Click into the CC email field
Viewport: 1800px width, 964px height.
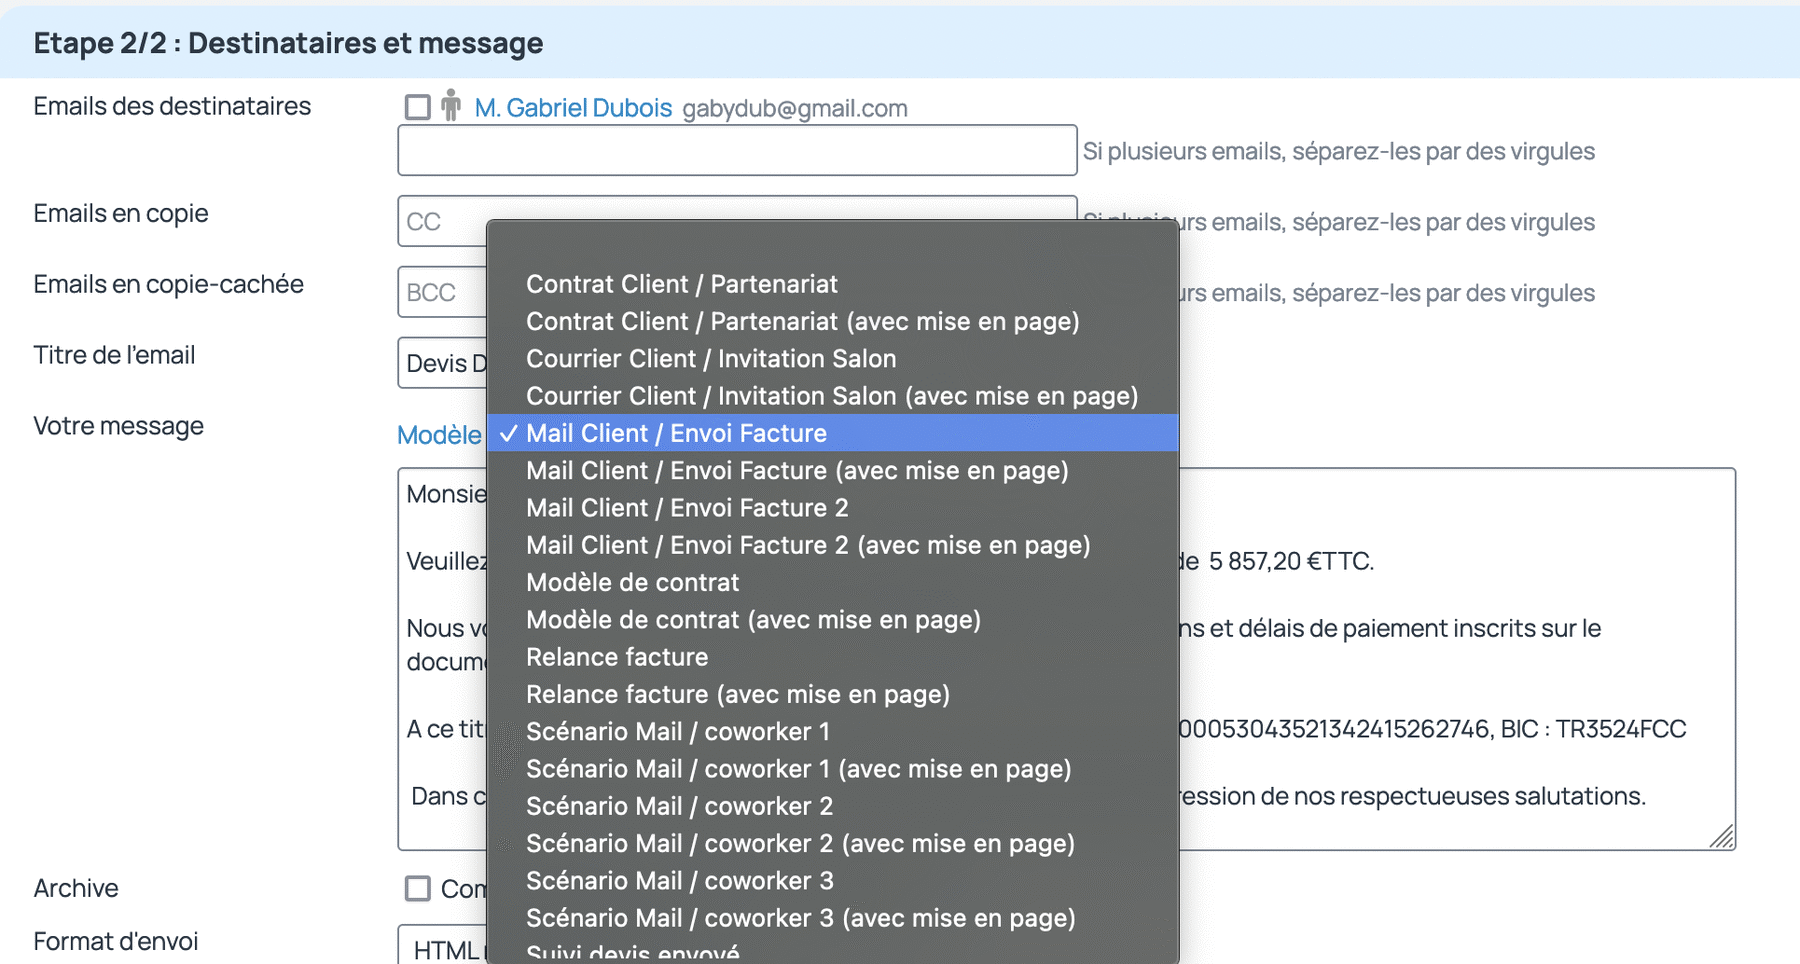point(442,221)
